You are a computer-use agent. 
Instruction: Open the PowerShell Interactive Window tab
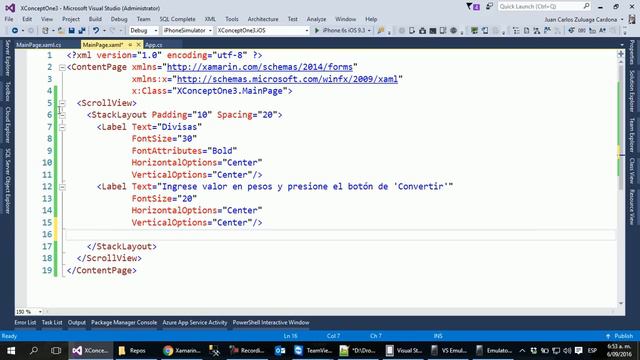271,322
